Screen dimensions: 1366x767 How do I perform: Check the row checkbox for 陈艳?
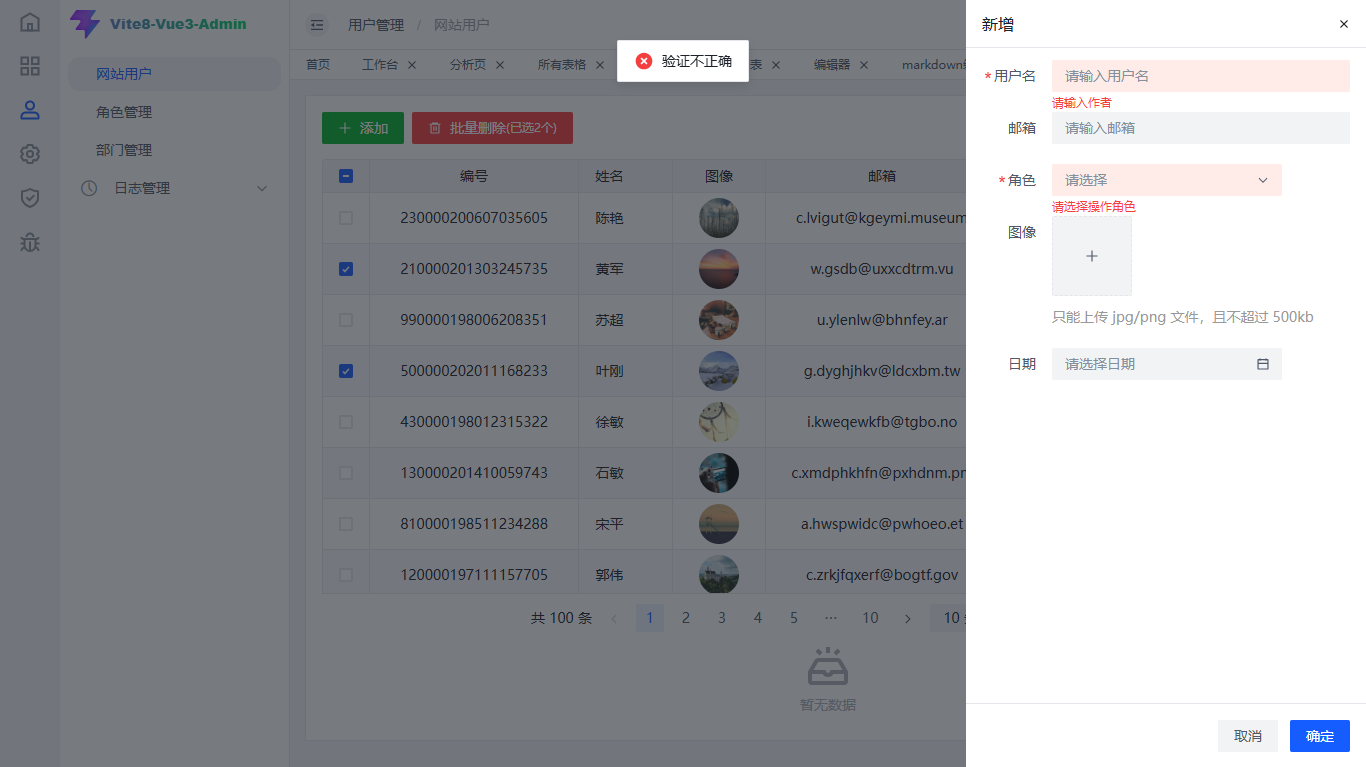click(x=346, y=218)
